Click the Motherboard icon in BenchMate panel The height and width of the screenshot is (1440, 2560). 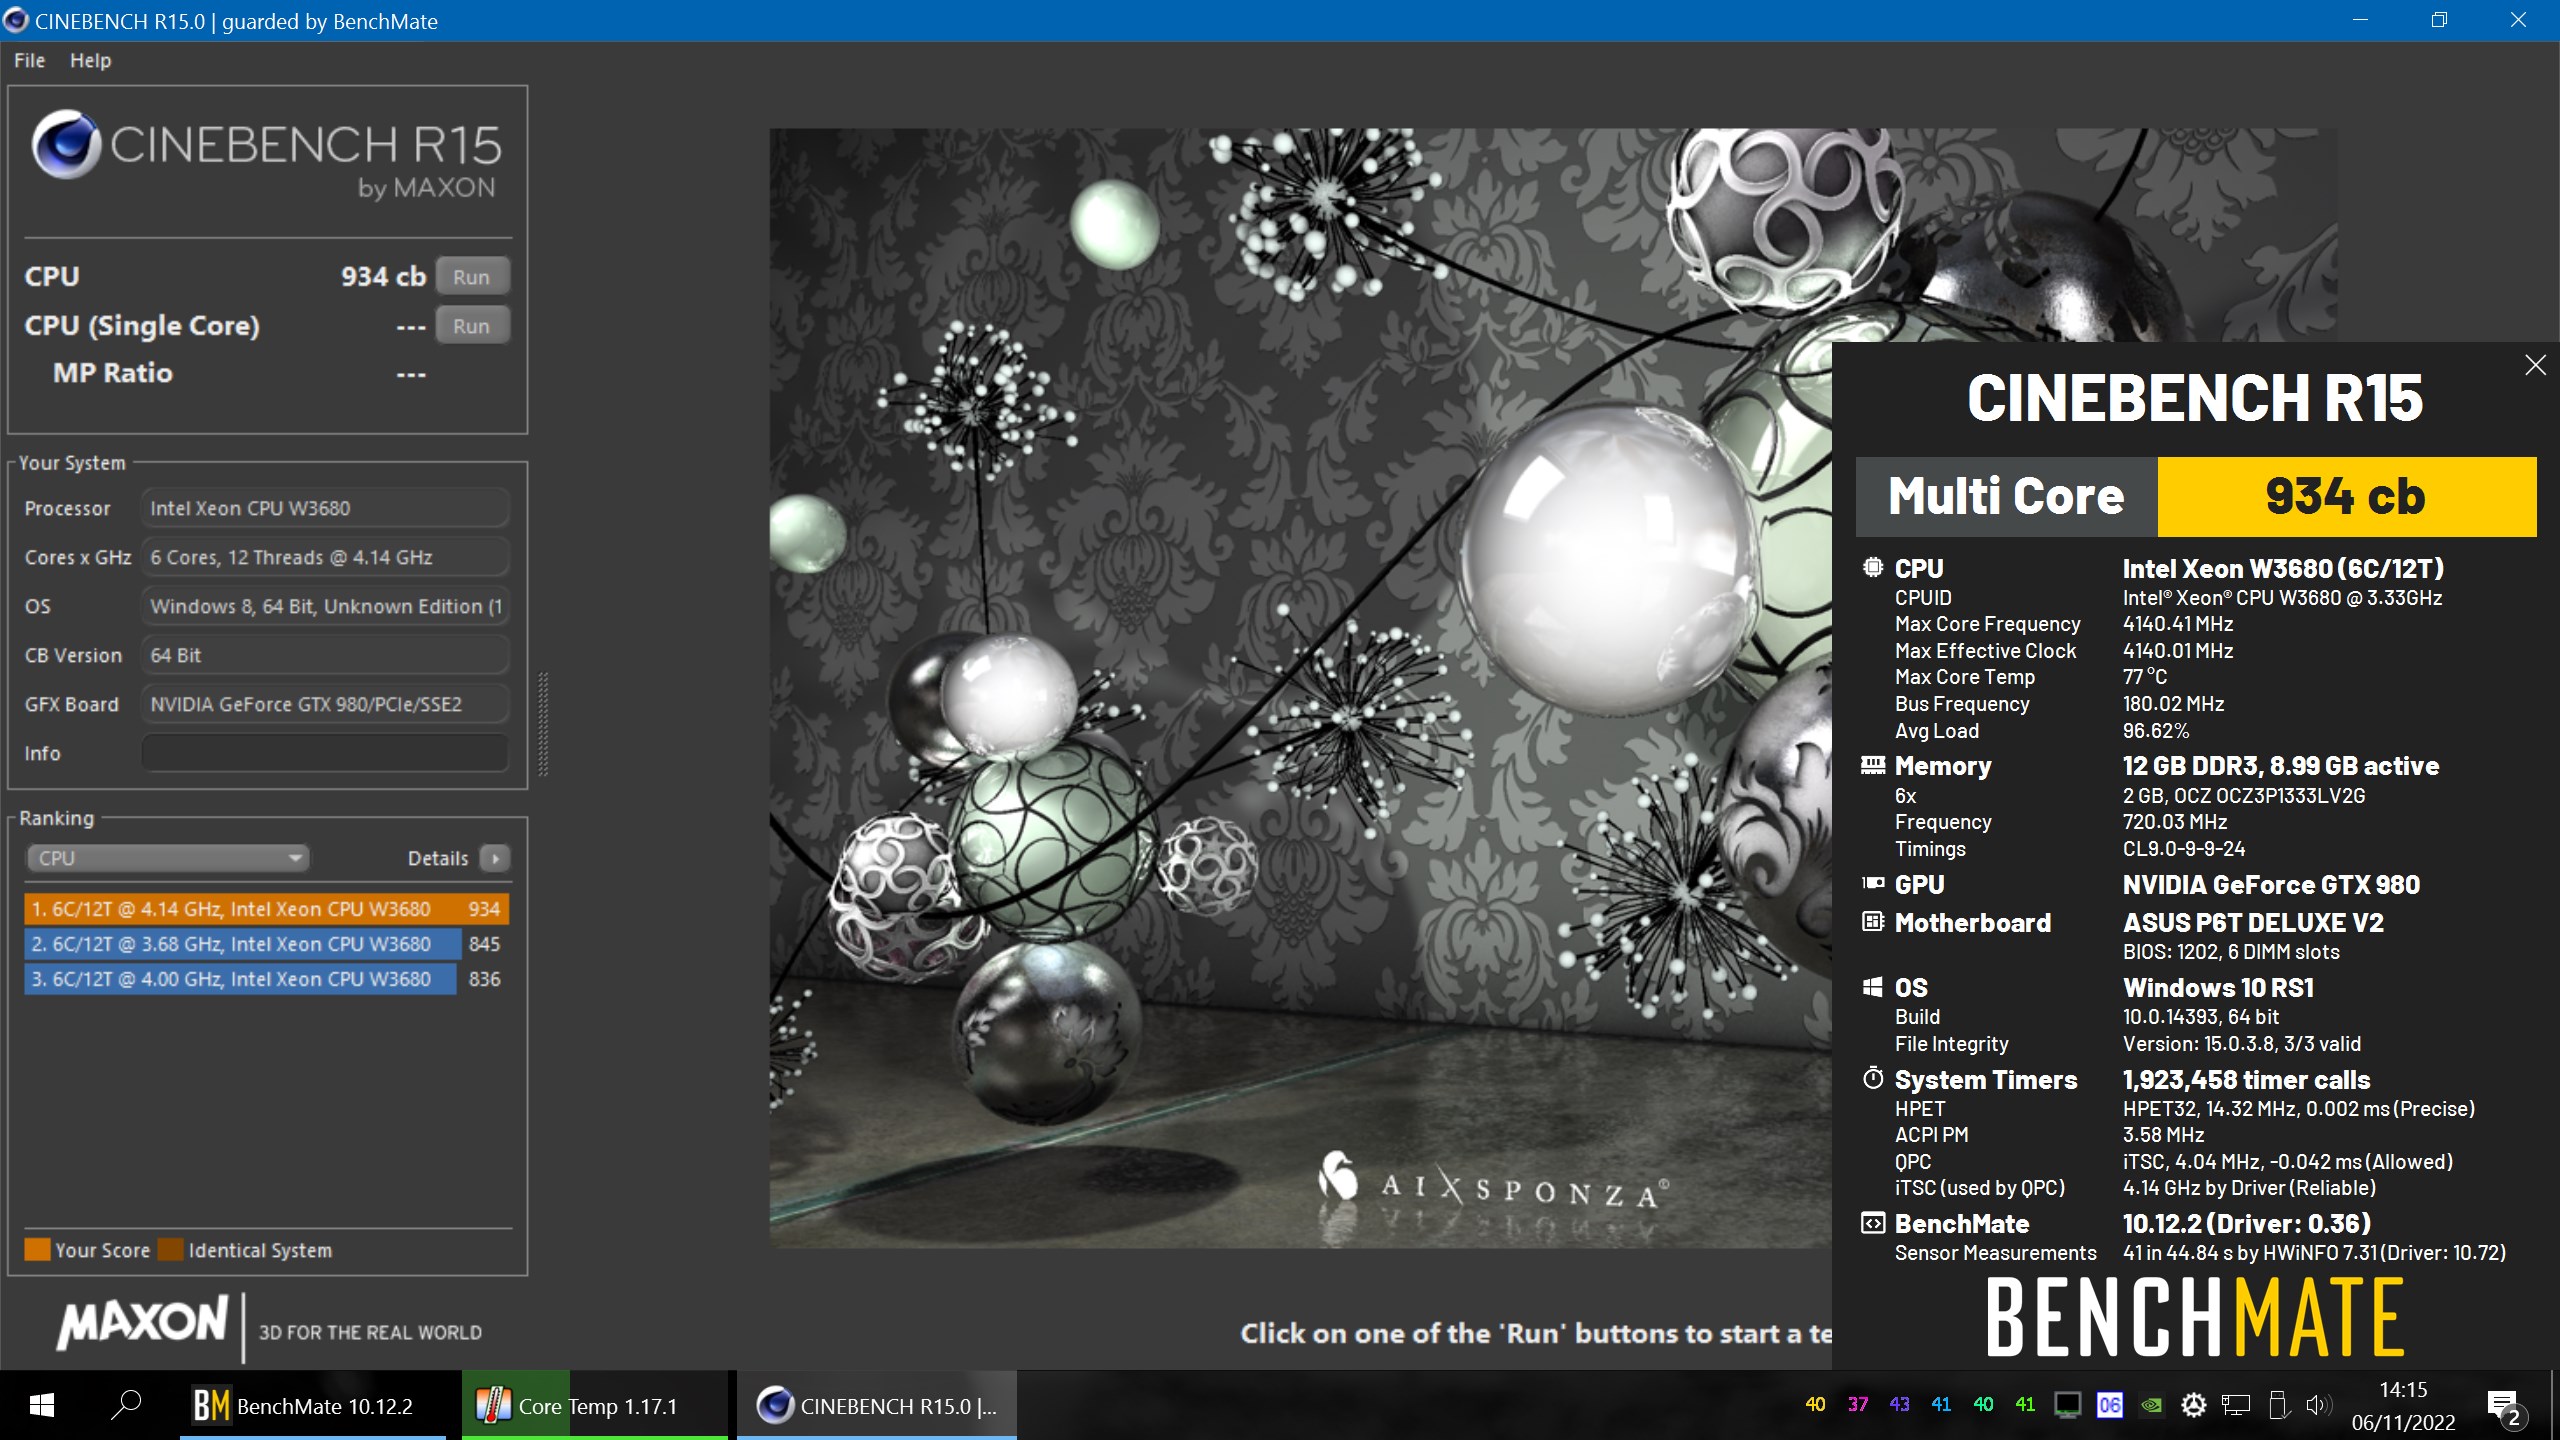(1873, 922)
